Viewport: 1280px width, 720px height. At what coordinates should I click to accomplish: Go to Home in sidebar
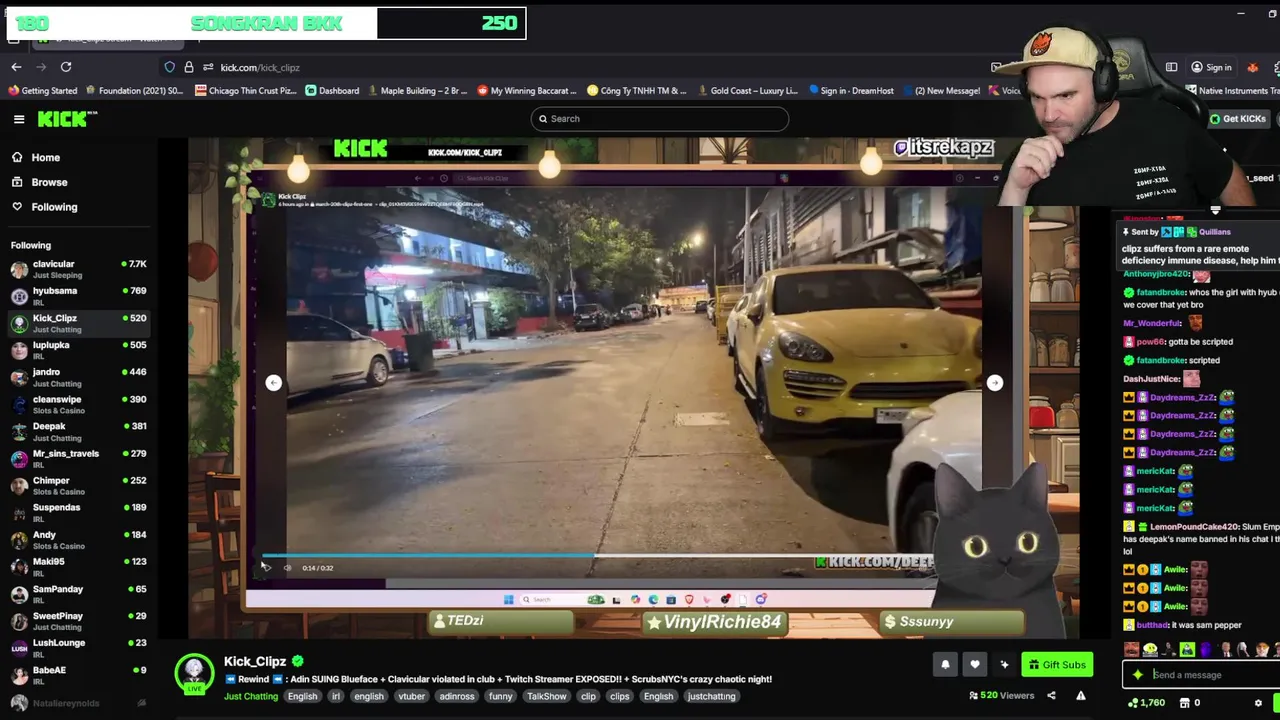(x=36, y=157)
